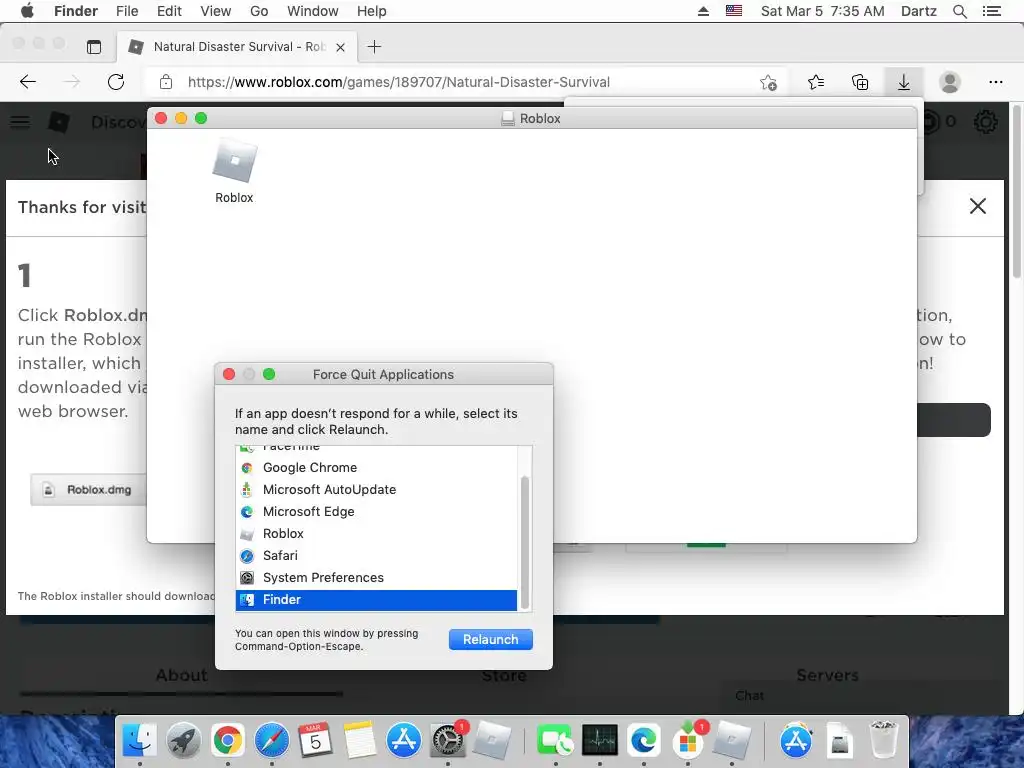
Task: Open the Go menu
Action: (x=259, y=11)
